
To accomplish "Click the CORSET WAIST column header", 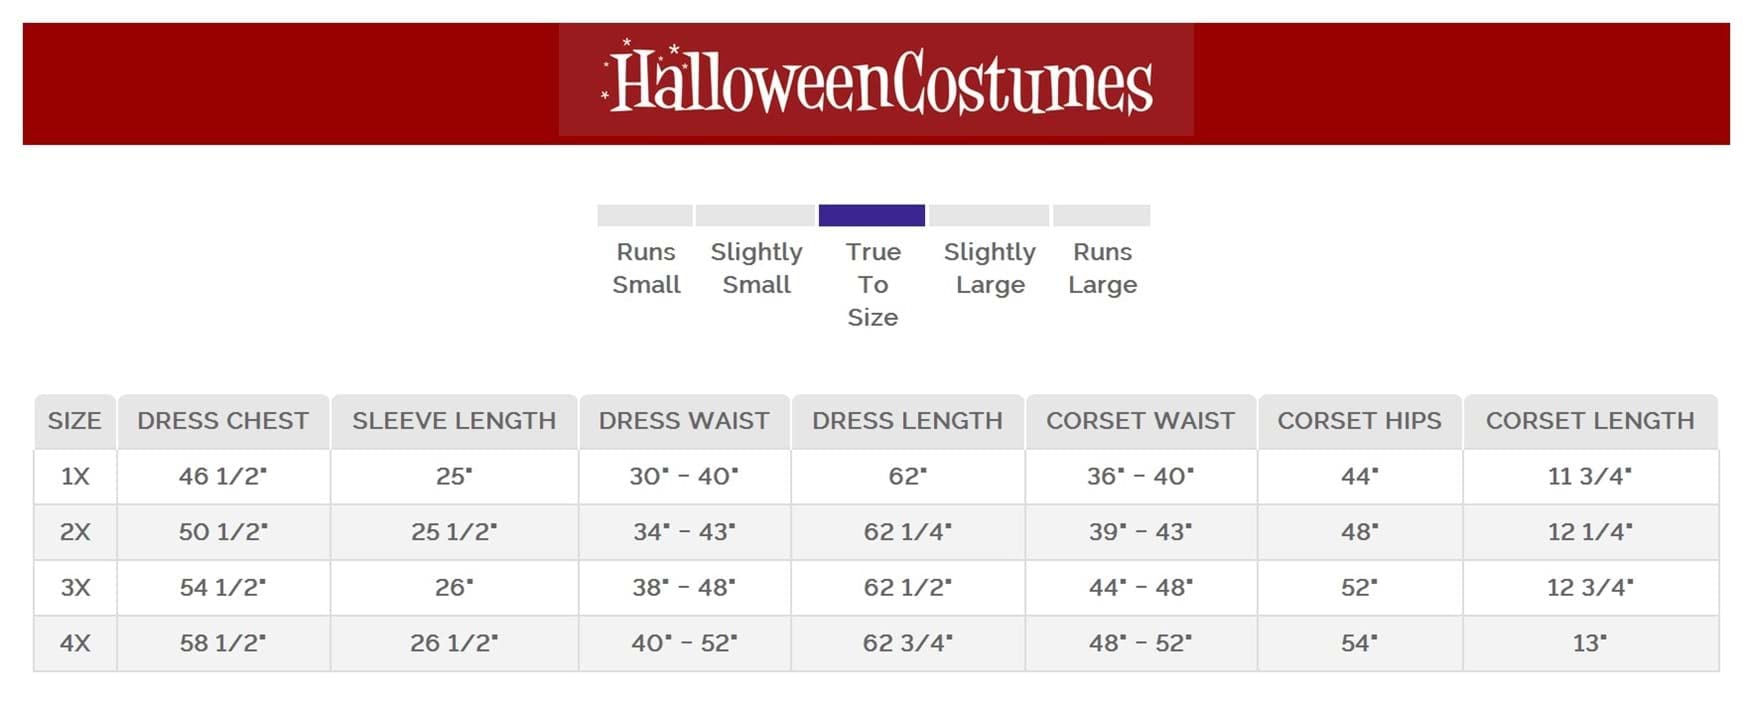I will coord(1140,421).
